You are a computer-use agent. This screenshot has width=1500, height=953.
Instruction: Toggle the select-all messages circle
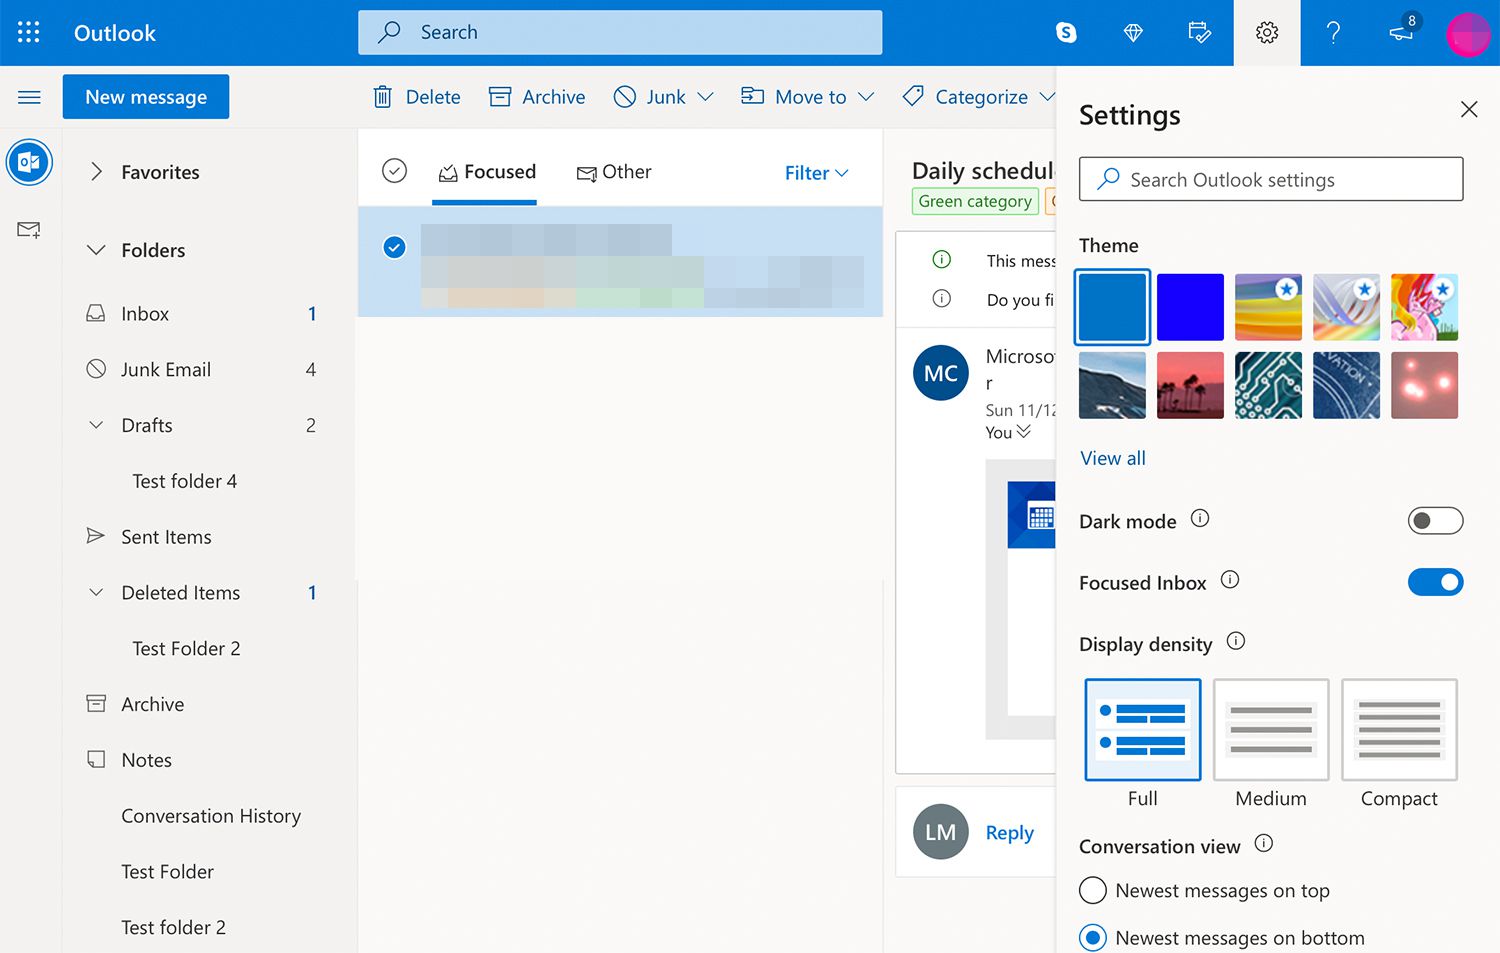pos(395,171)
